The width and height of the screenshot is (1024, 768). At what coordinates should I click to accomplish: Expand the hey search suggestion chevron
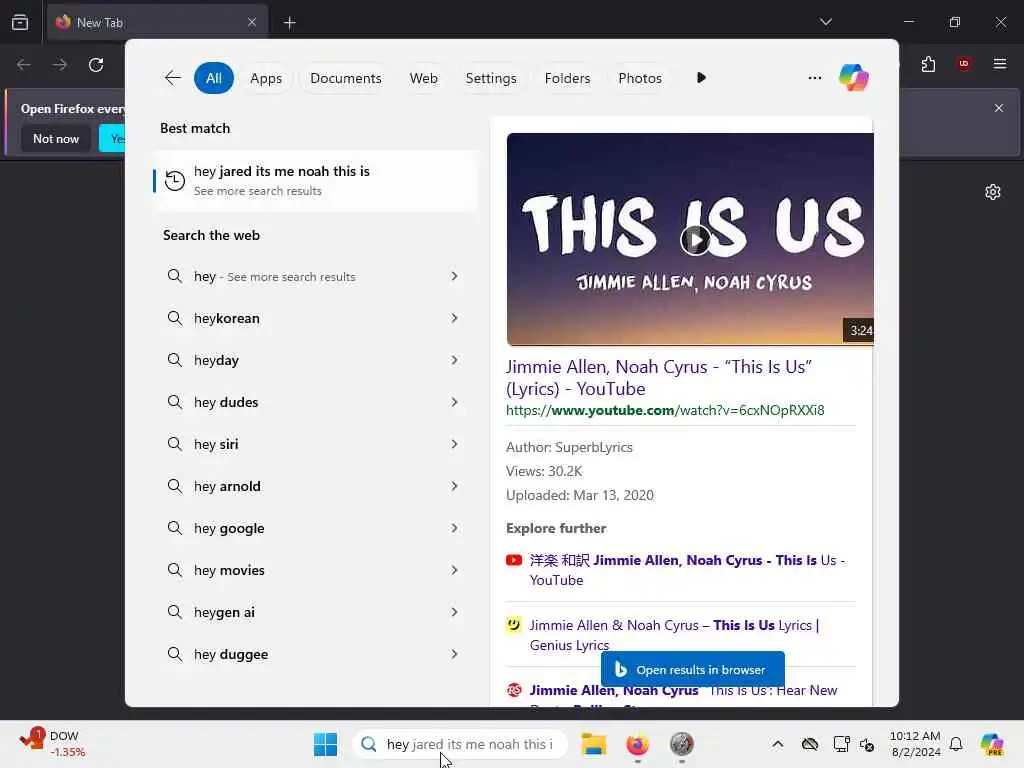[455, 276]
